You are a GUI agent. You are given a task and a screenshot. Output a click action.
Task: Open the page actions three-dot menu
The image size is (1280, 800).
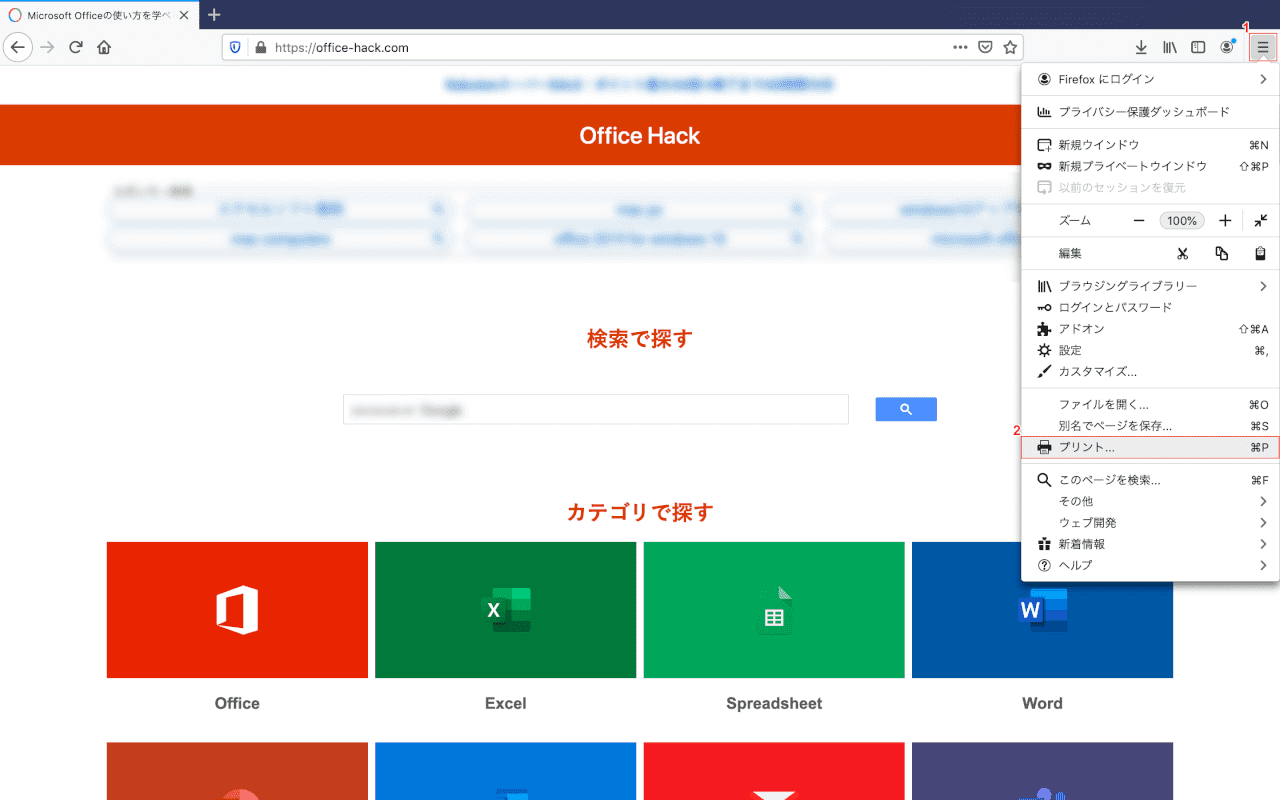click(960, 47)
